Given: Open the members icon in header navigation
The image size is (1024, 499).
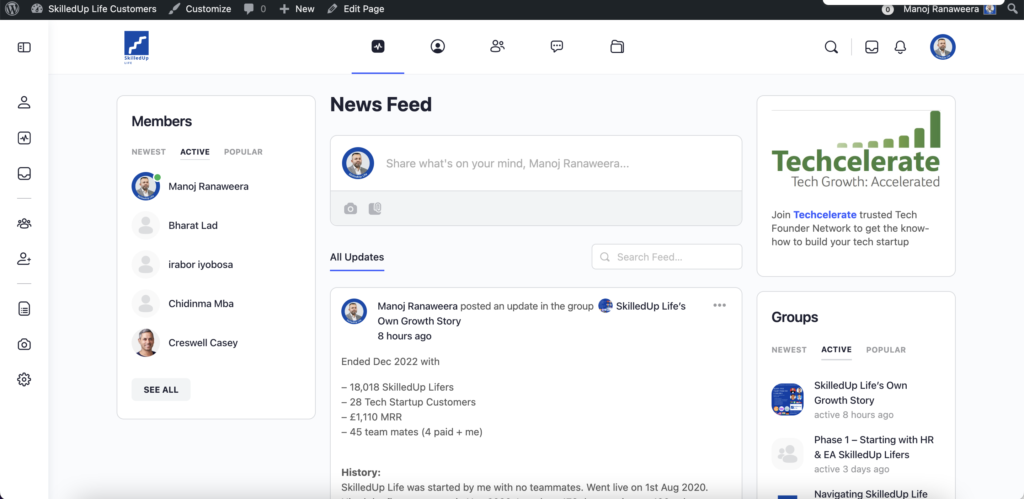Looking at the screenshot, I should click(x=498, y=46).
